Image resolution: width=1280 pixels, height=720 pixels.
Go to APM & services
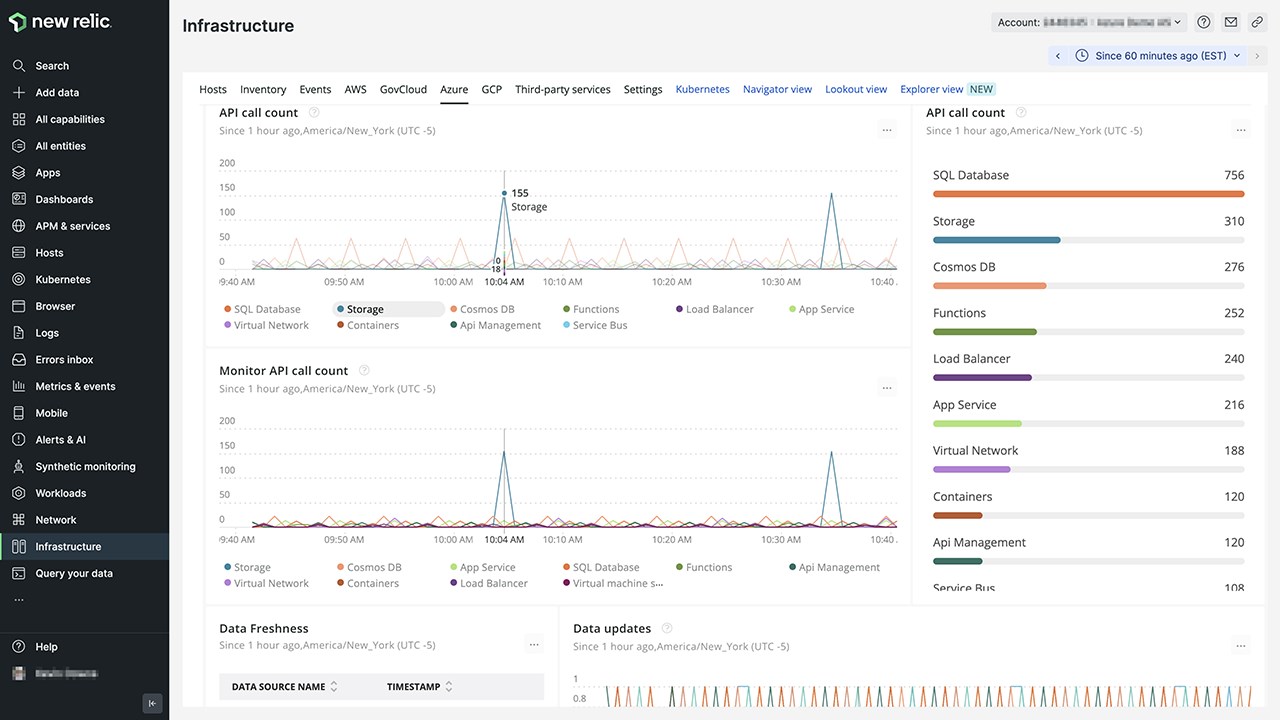[72, 226]
